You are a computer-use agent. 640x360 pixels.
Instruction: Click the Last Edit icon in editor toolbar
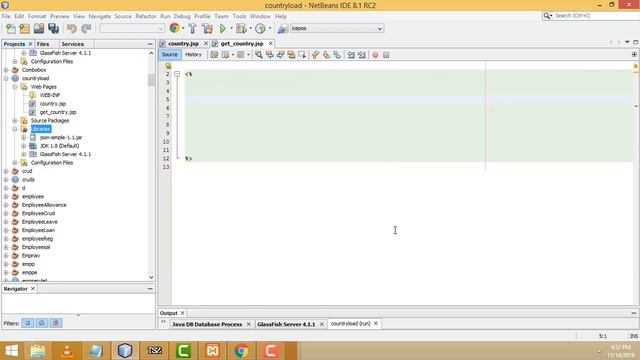point(214,55)
